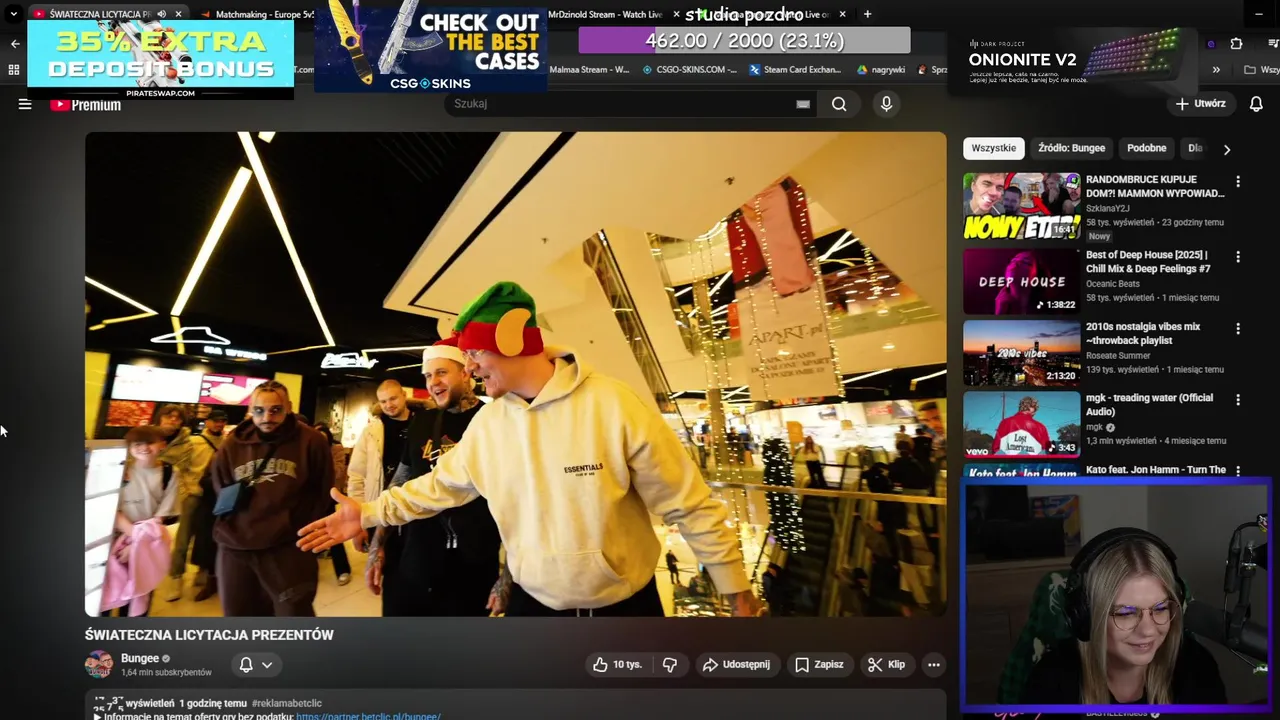
Task: Open the partner.betclic.pl description link
Action: (368, 716)
